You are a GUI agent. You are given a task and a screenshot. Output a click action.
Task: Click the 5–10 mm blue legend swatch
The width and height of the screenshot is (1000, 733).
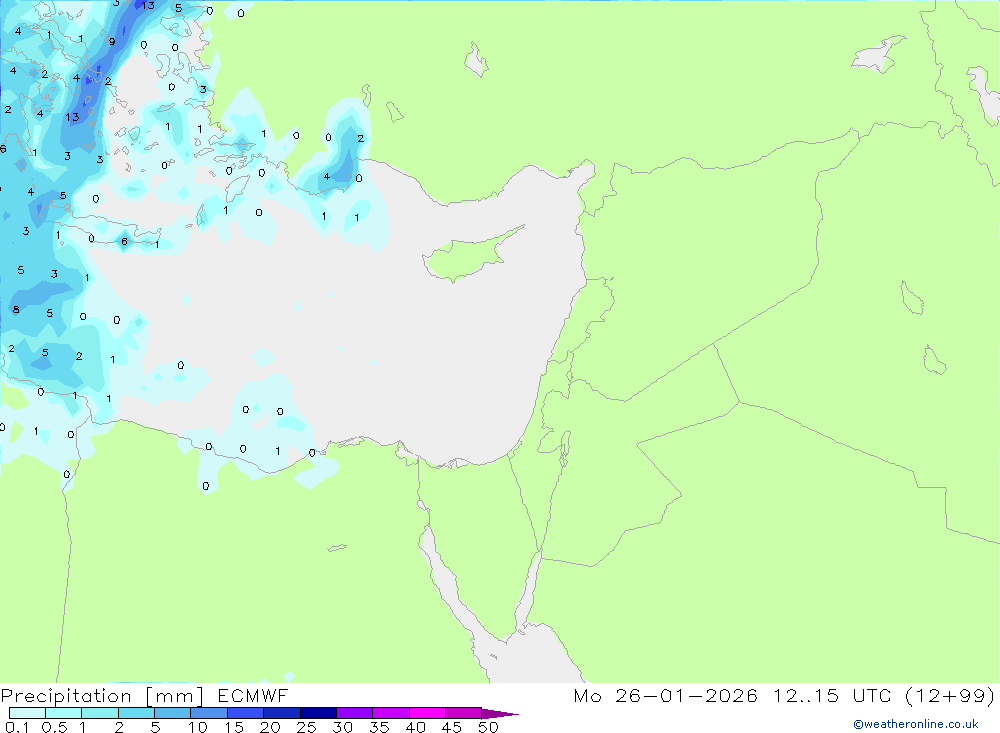tap(172, 713)
